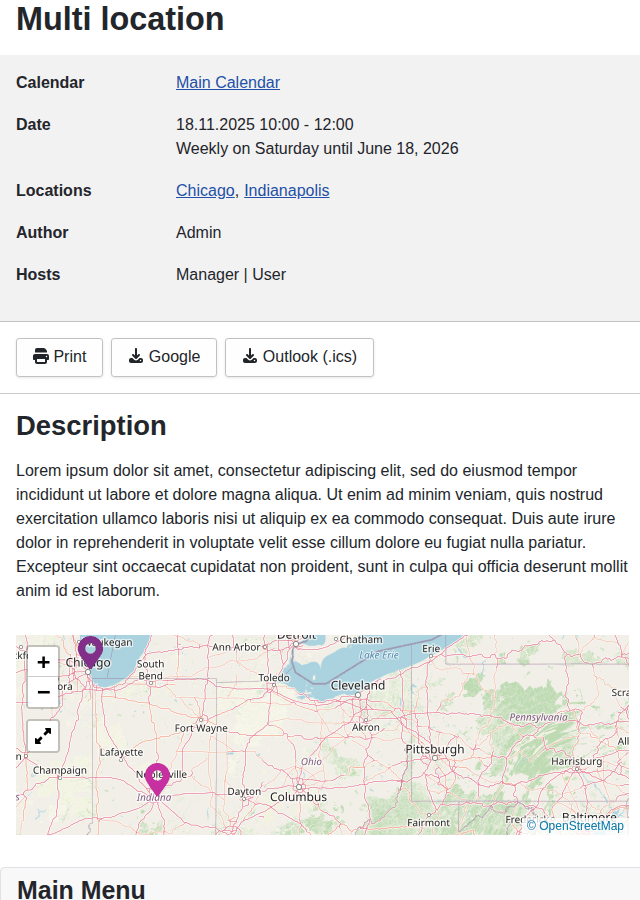
Task: Export event as Outlook (.ics) file
Action: click(x=299, y=357)
